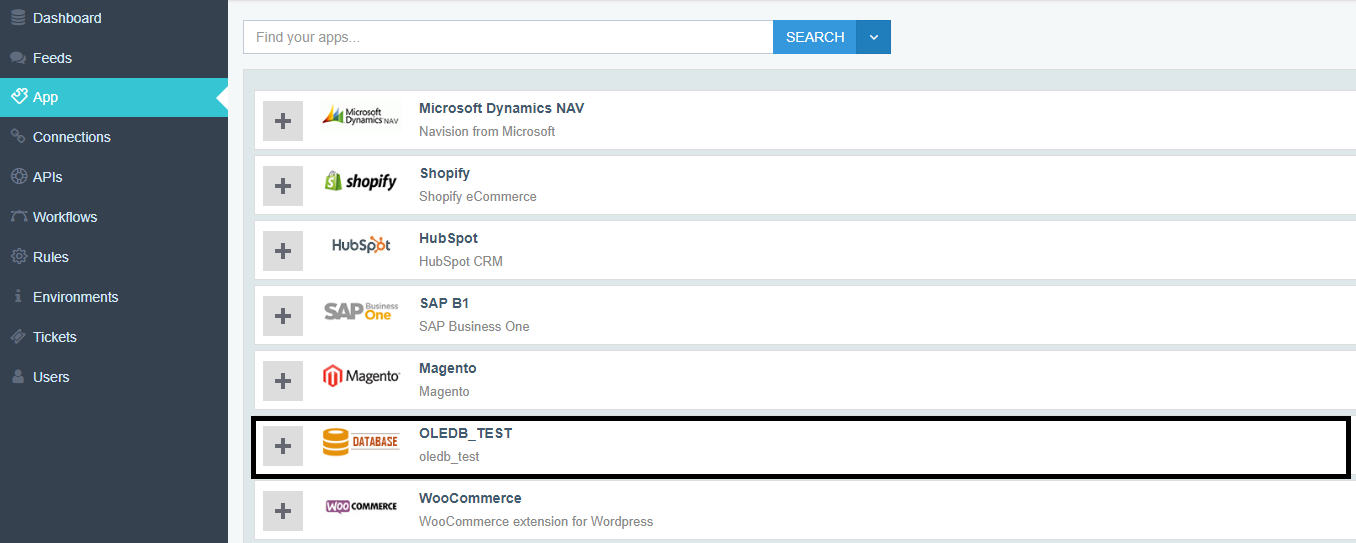Open the Environments menu item
The image size is (1356, 543).
[75, 297]
